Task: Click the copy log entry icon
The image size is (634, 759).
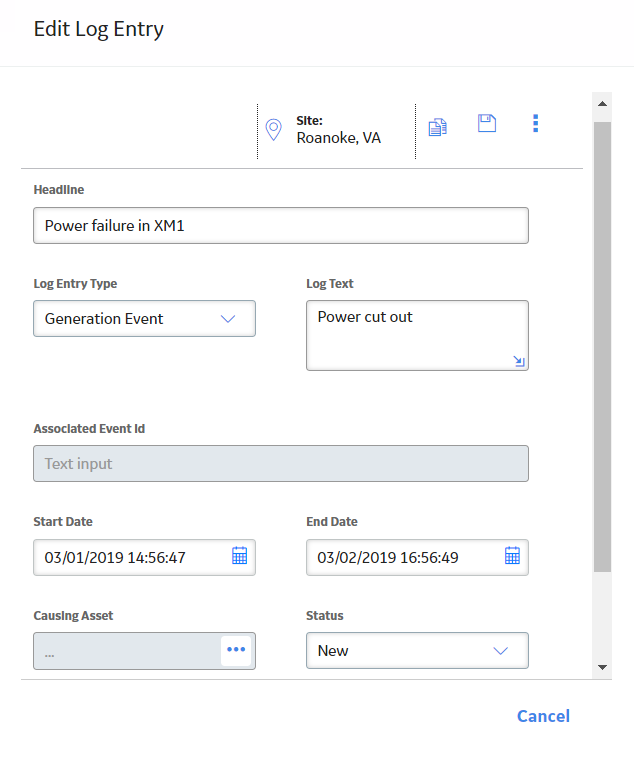Action: pyautogui.click(x=438, y=127)
